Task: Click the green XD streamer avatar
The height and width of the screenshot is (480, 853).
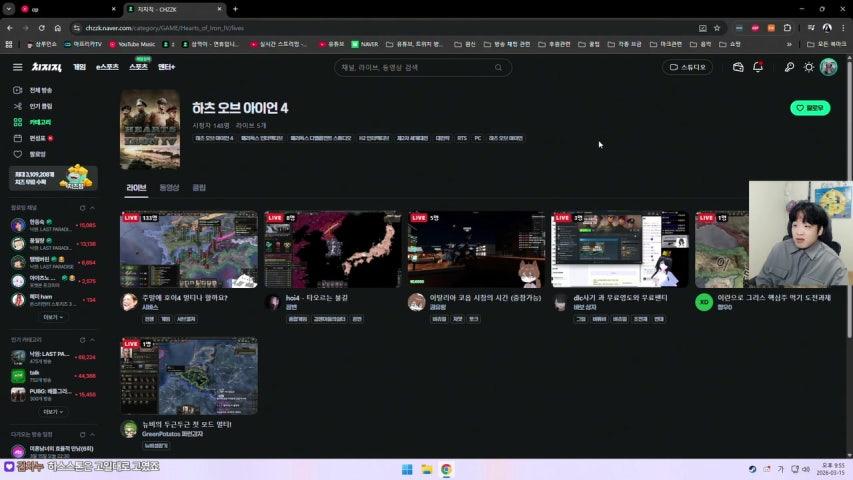Action: 704,302
